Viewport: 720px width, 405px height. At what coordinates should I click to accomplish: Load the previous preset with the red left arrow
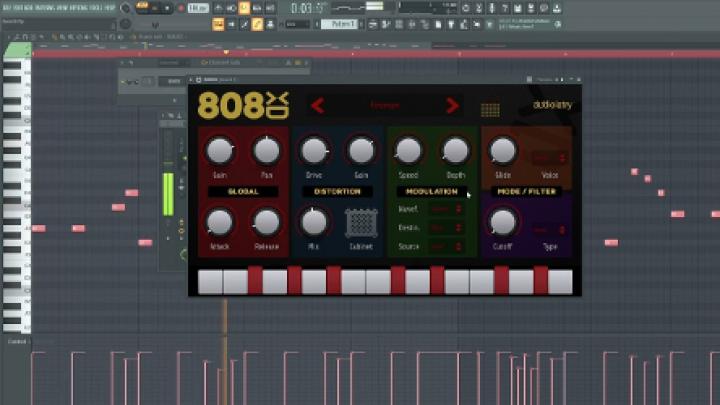[318, 106]
